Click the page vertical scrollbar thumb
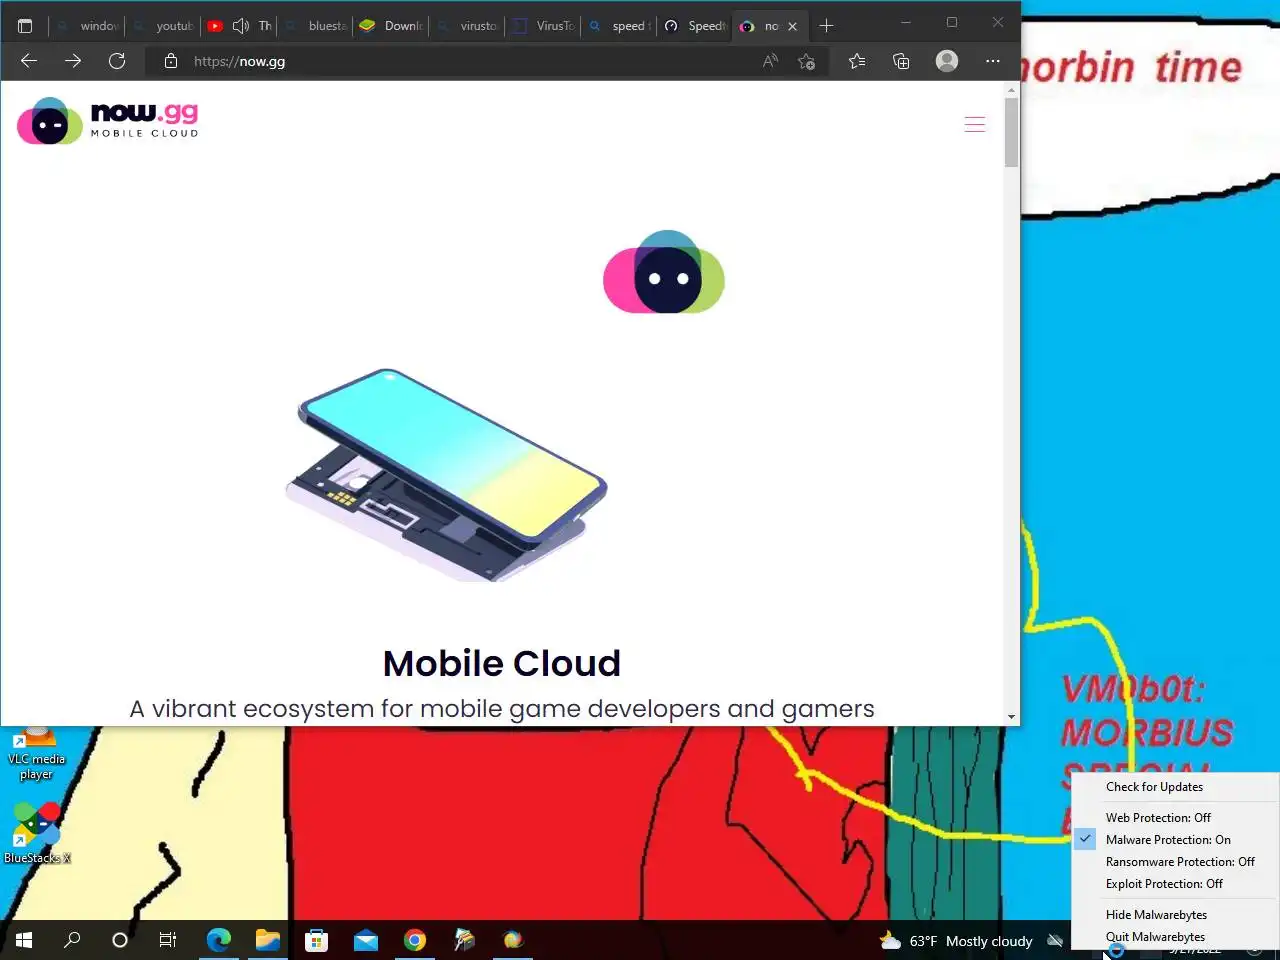This screenshot has height=960, width=1280. click(x=1011, y=133)
